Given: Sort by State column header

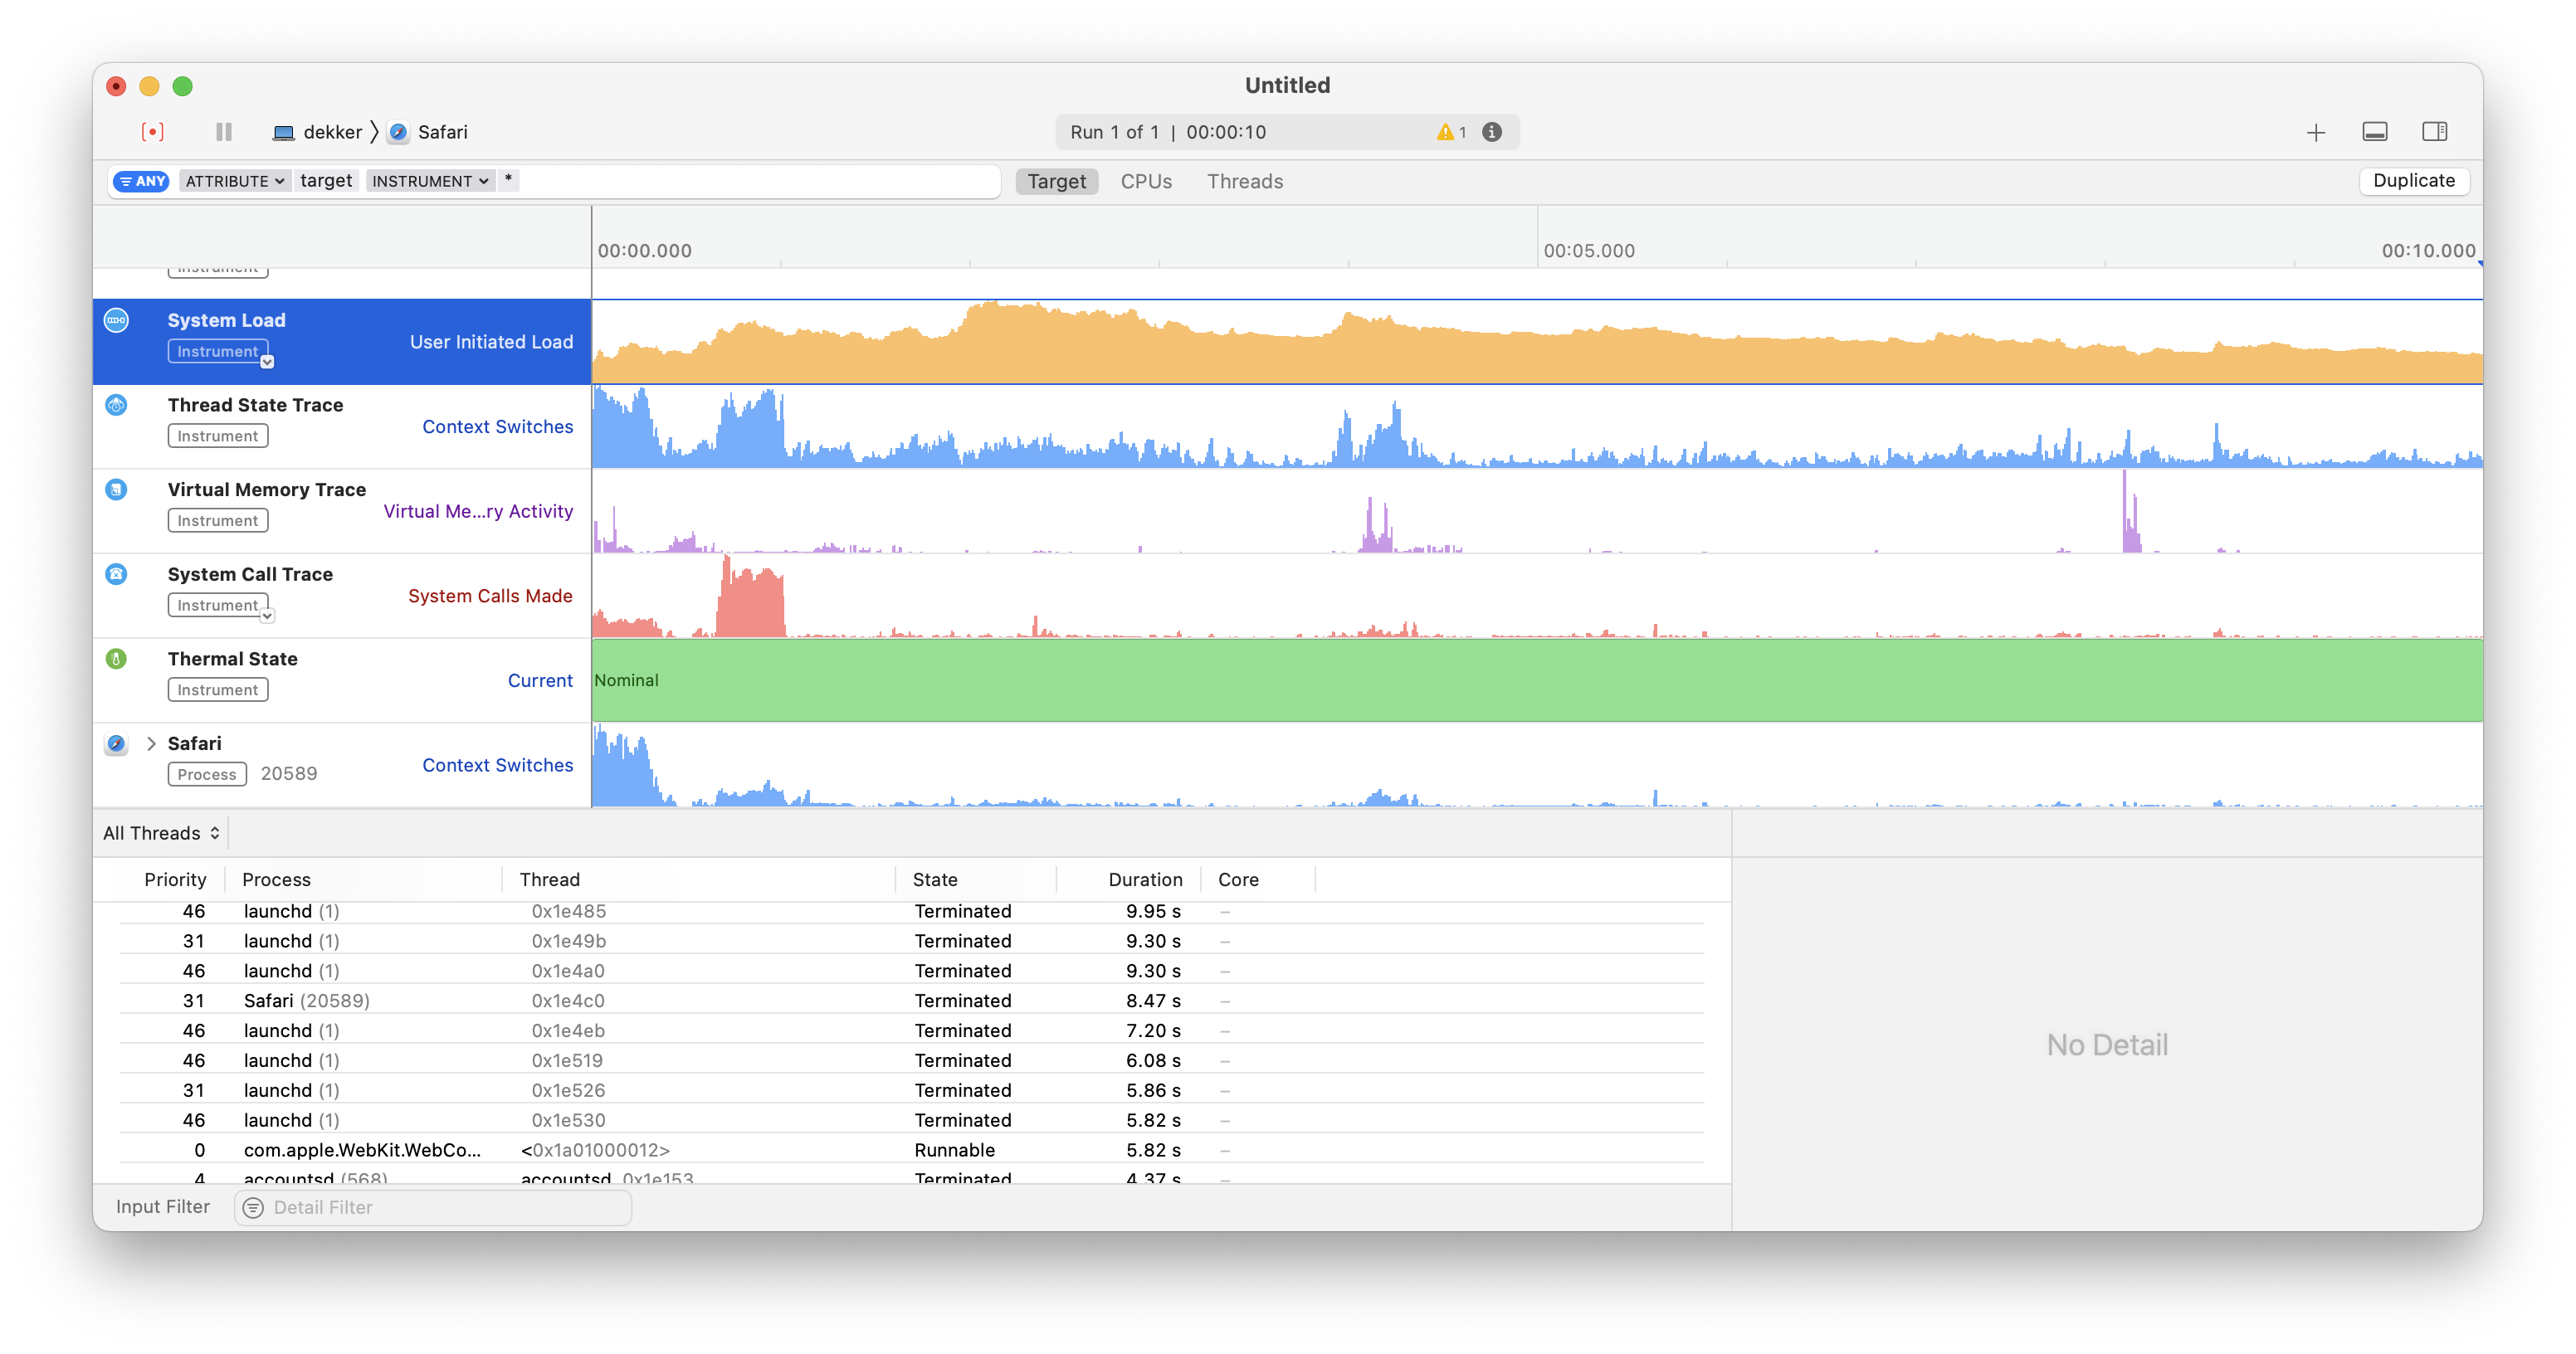Looking at the screenshot, I should tap(934, 879).
